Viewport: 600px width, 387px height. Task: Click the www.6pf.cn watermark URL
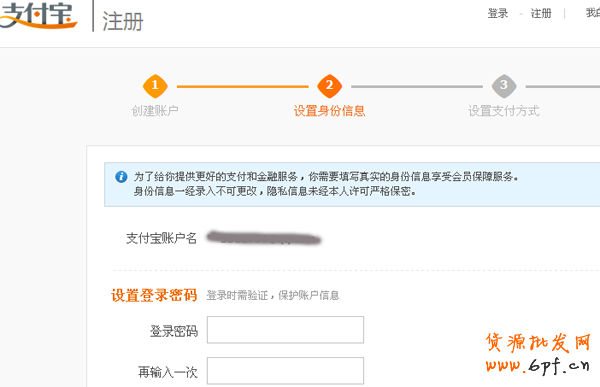point(537,366)
